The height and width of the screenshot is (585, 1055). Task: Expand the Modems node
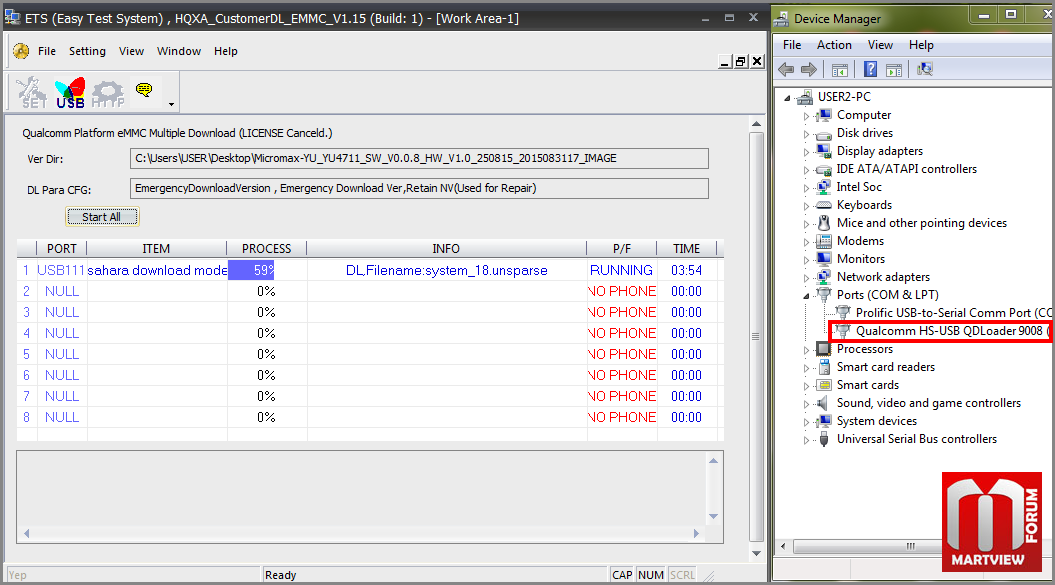coord(806,242)
